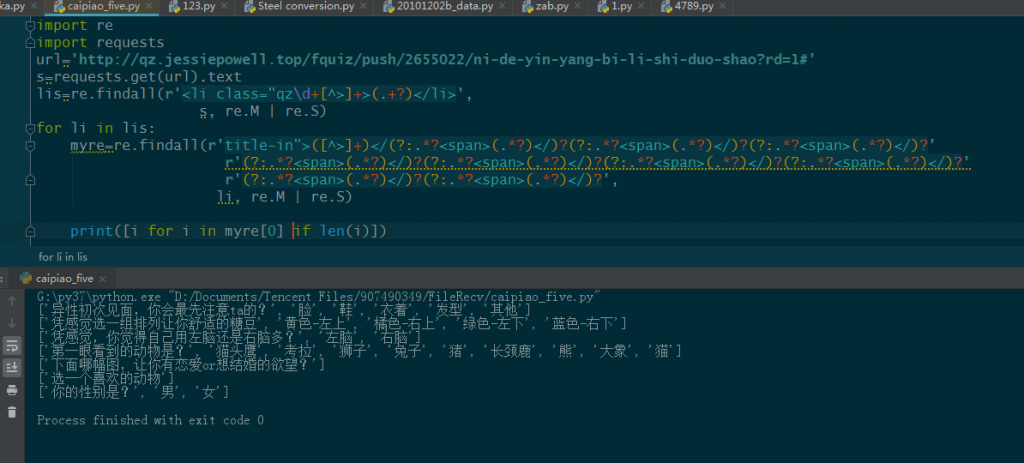Collapse the 'for li in lis' block

[30, 128]
